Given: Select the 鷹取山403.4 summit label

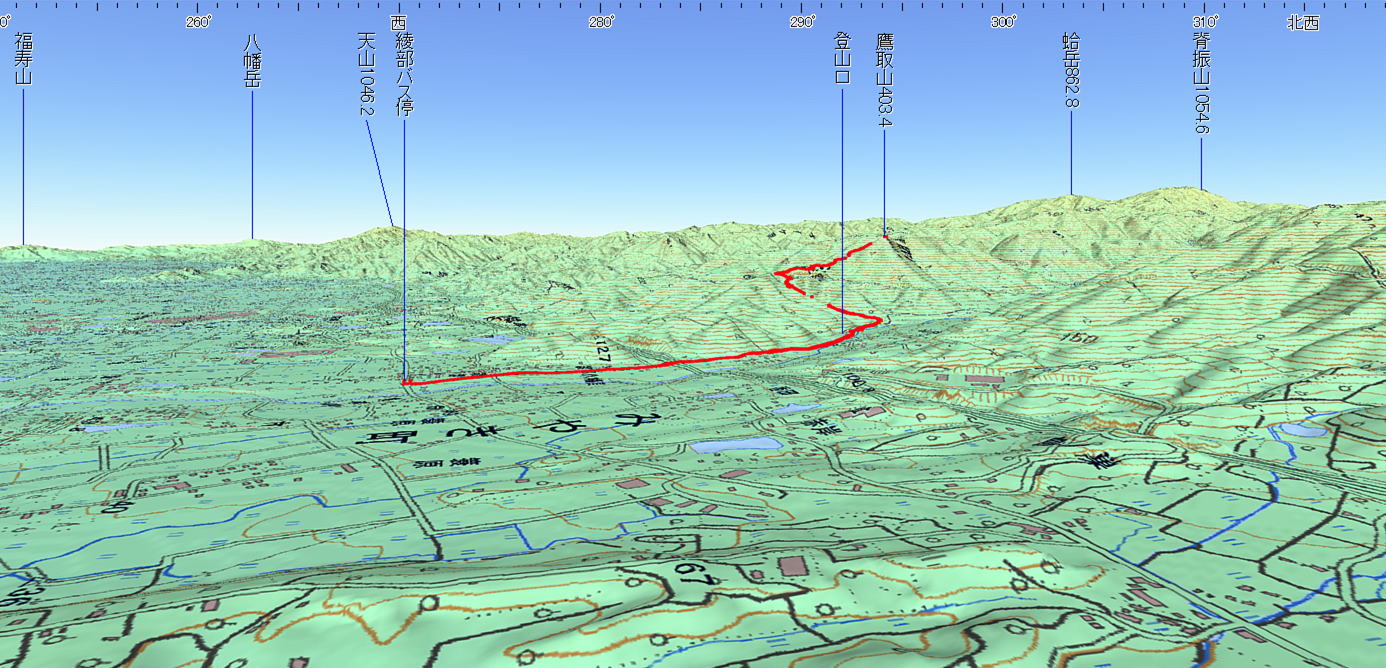Looking at the screenshot, I should pyautogui.click(x=884, y=80).
